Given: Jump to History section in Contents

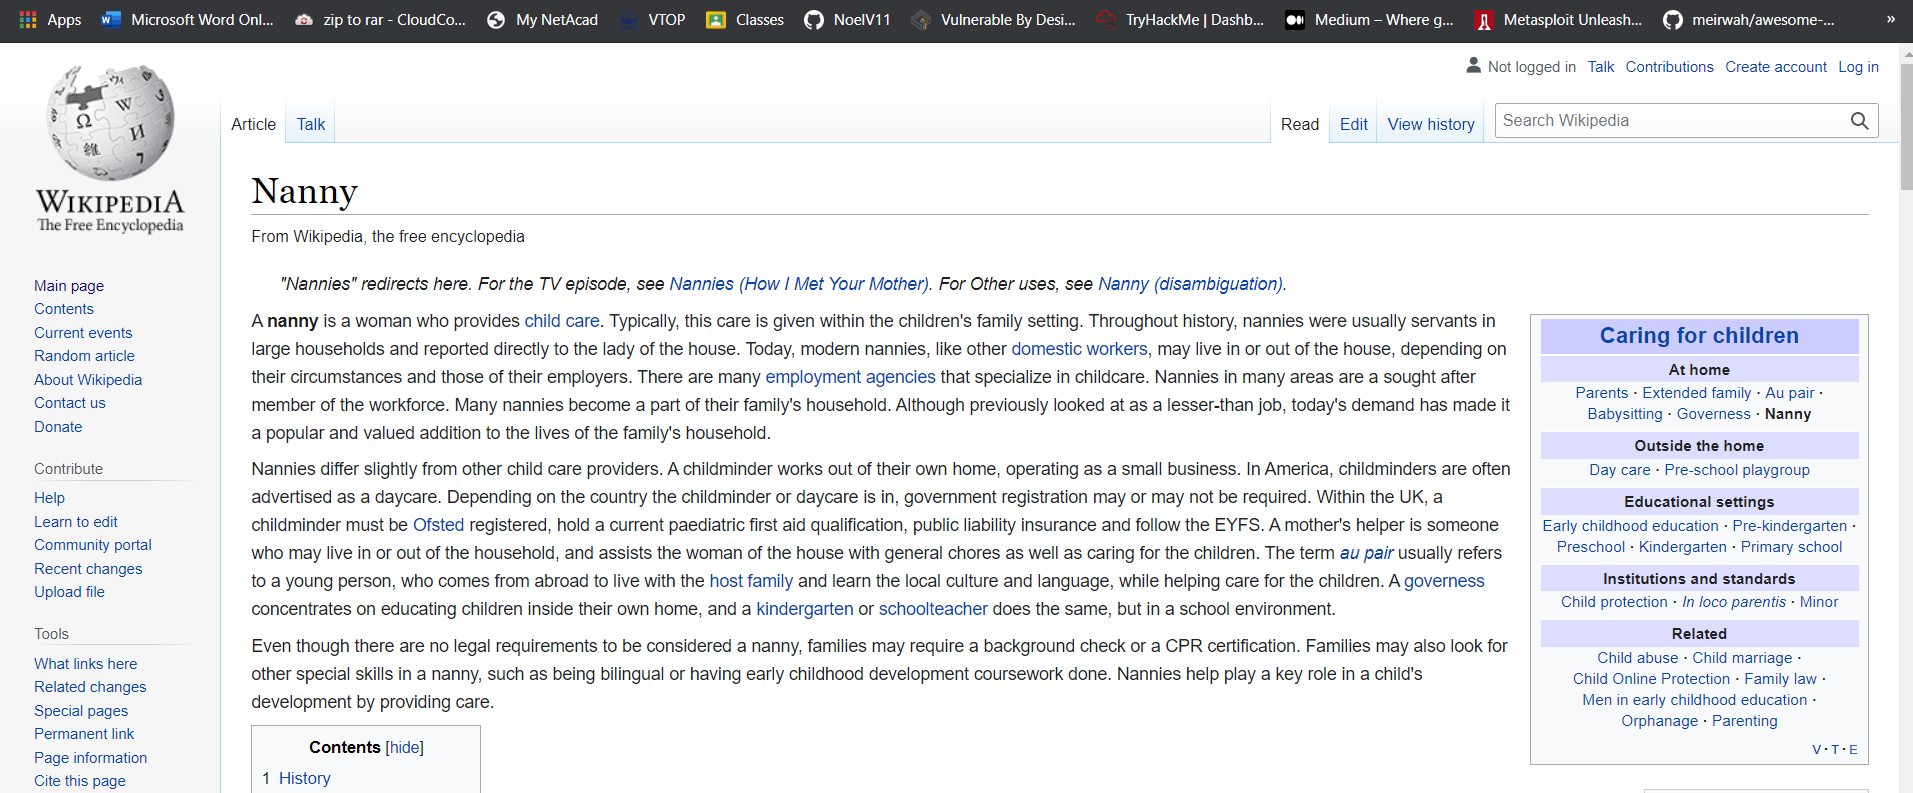Looking at the screenshot, I should click(304, 778).
